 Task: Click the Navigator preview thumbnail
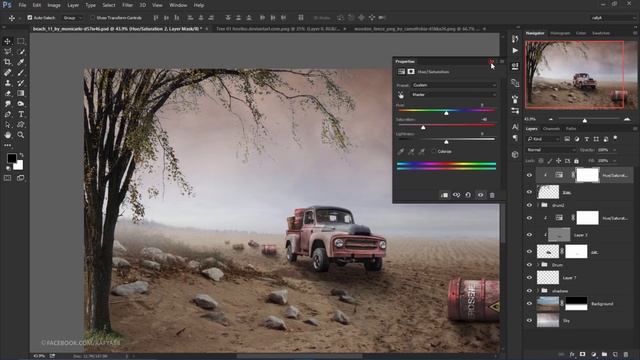point(580,75)
